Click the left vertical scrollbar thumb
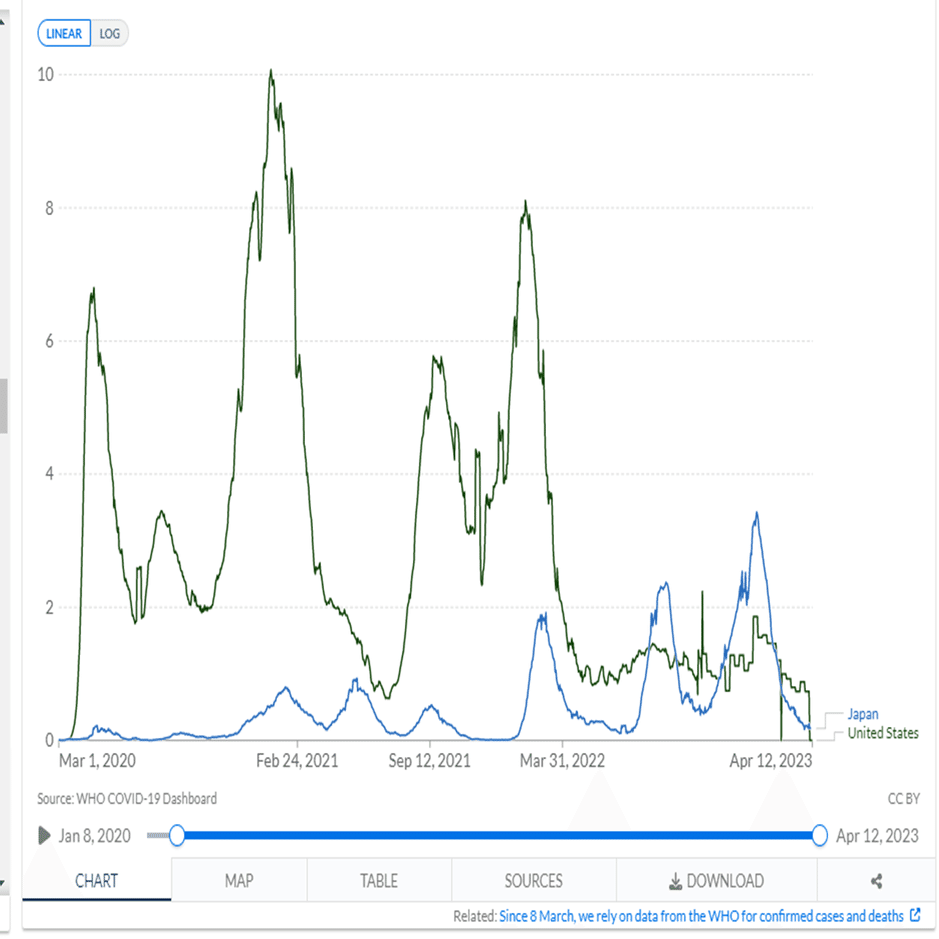 pos(3,405)
